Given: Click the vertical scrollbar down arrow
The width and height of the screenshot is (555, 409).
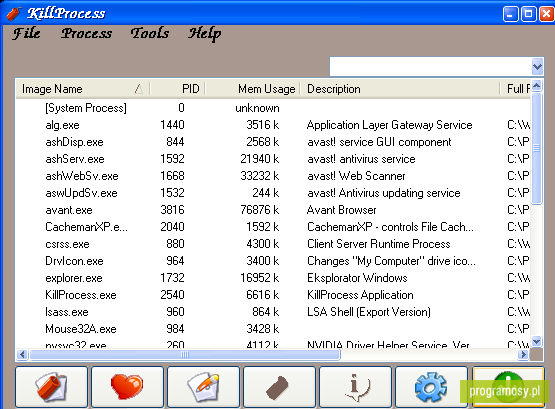Looking at the screenshot, I should tap(537, 341).
